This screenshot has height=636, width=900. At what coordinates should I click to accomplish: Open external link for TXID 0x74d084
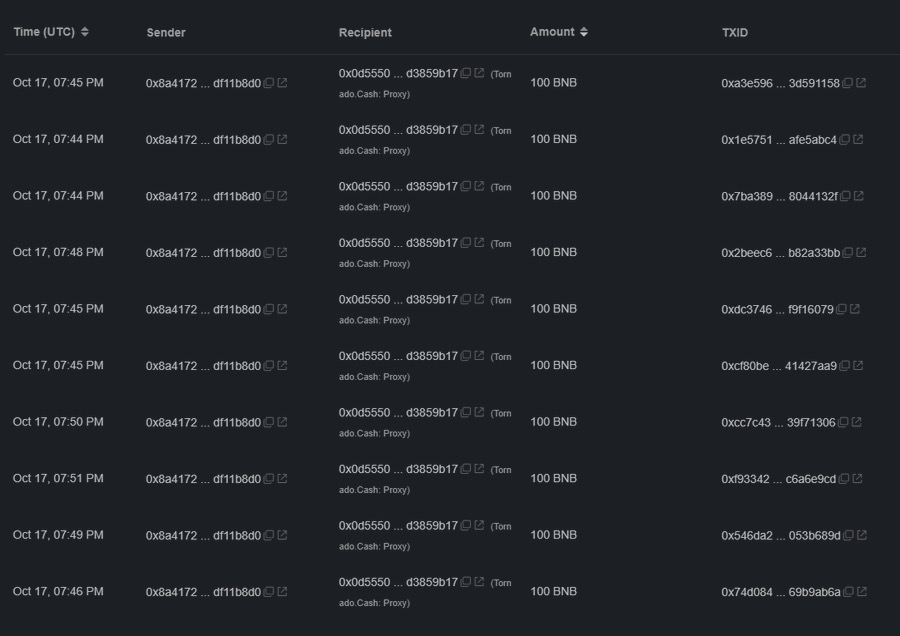(x=861, y=592)
